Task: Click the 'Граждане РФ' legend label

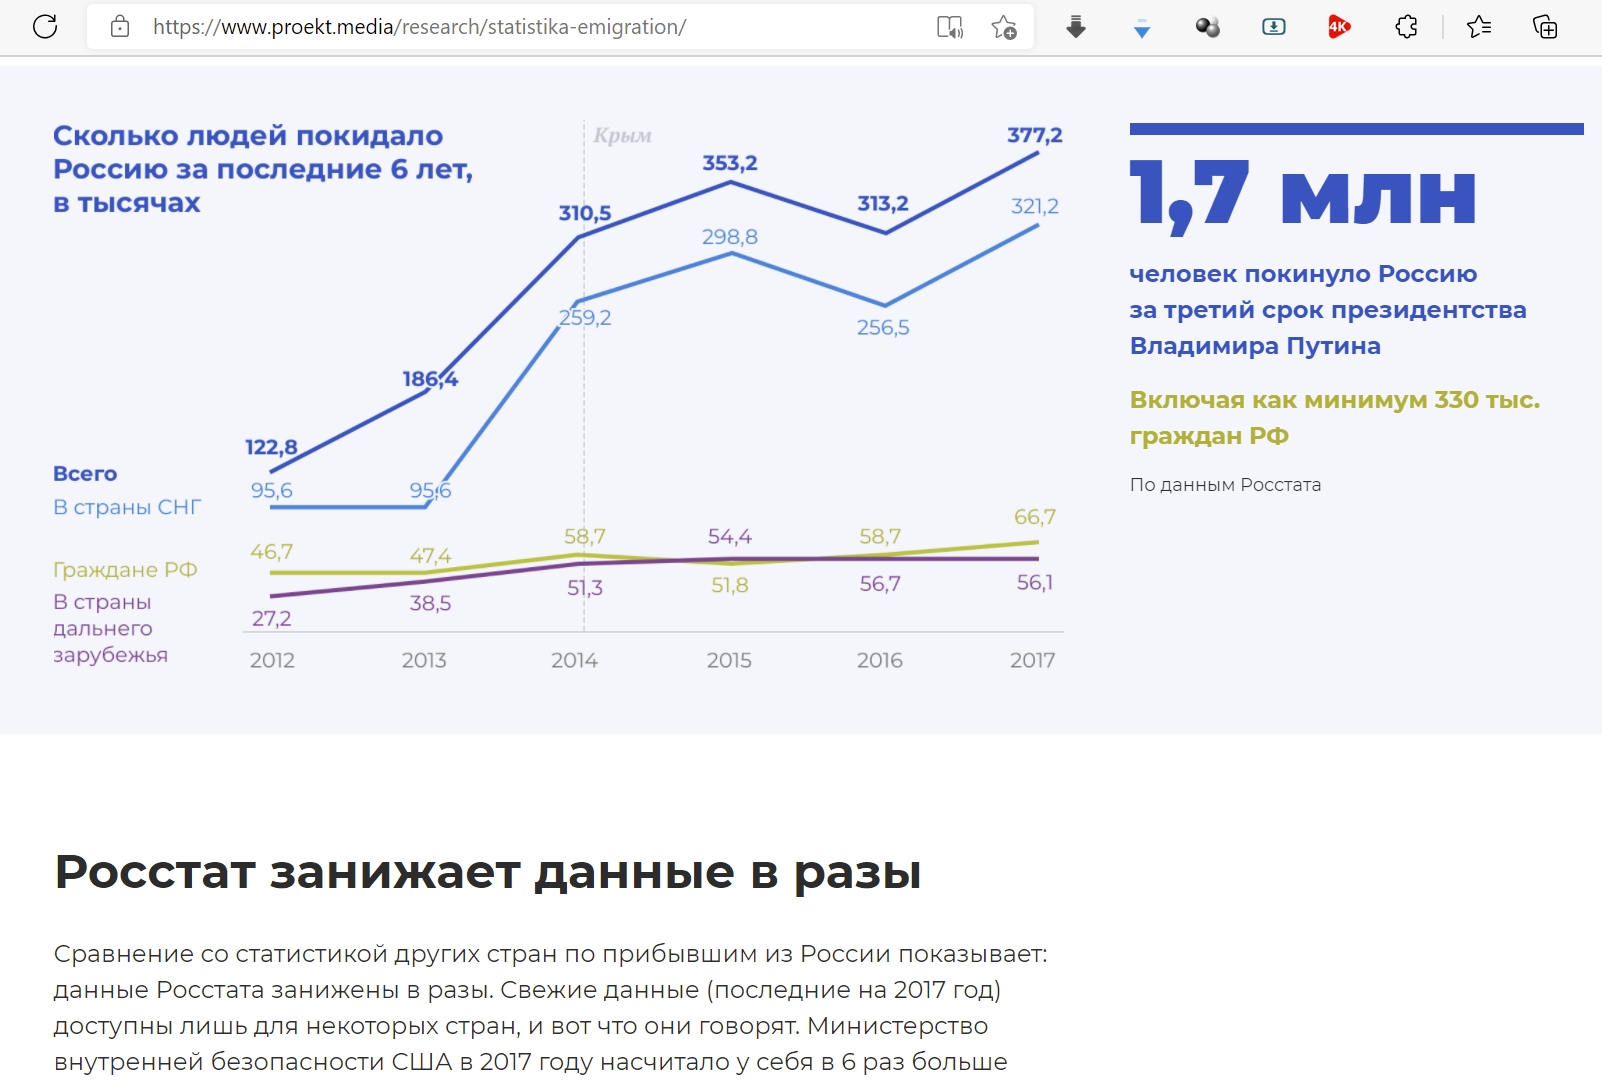Action: [125, 570]
